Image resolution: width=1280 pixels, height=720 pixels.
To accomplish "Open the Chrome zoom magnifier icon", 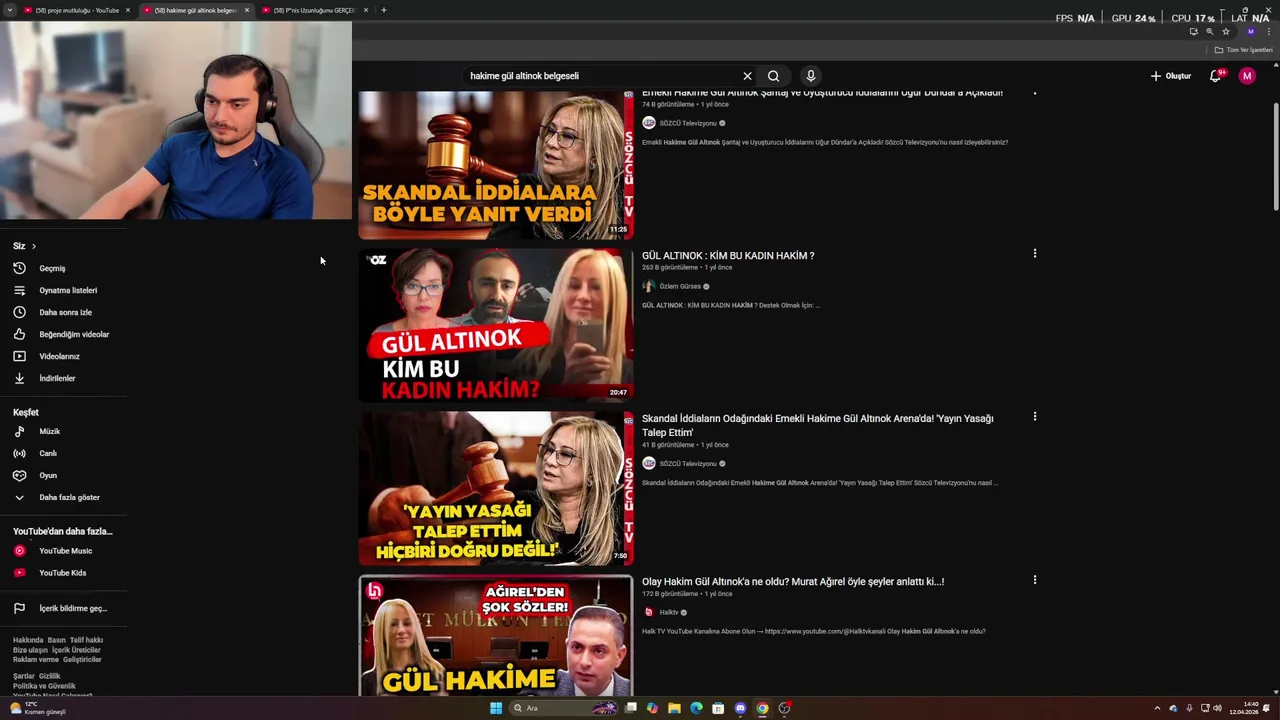I will 1209,32.
